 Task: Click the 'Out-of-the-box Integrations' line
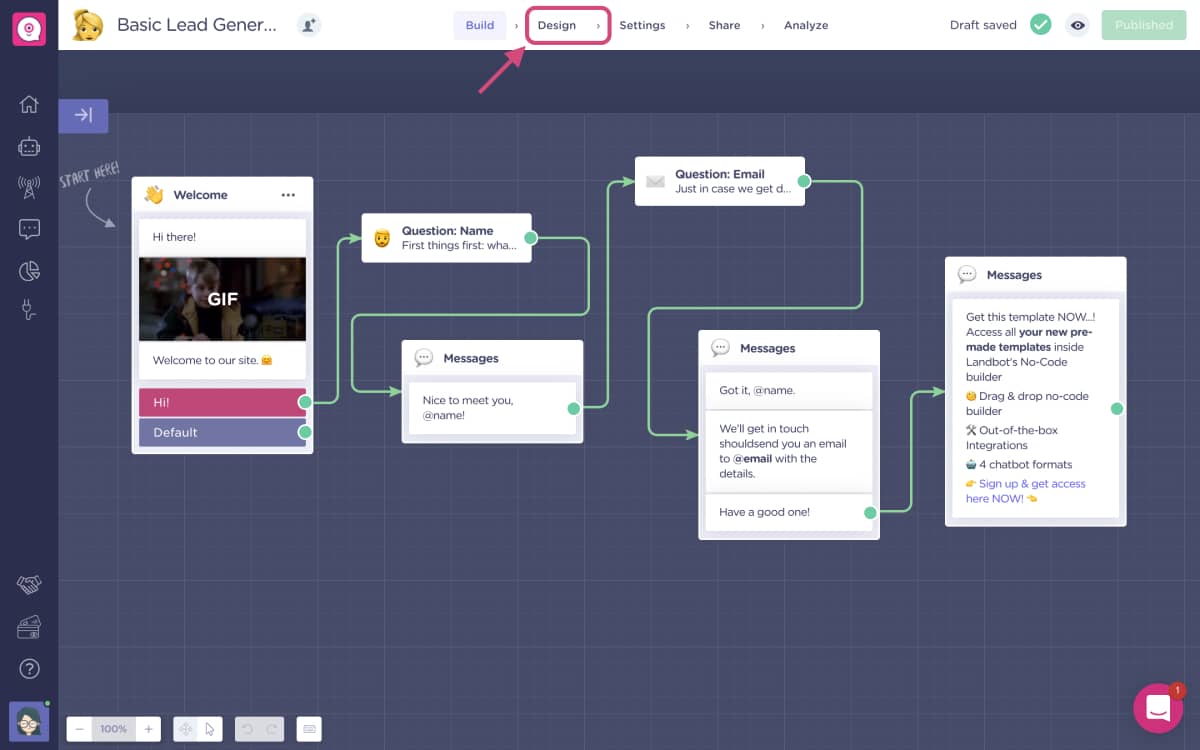(1012, 438)
